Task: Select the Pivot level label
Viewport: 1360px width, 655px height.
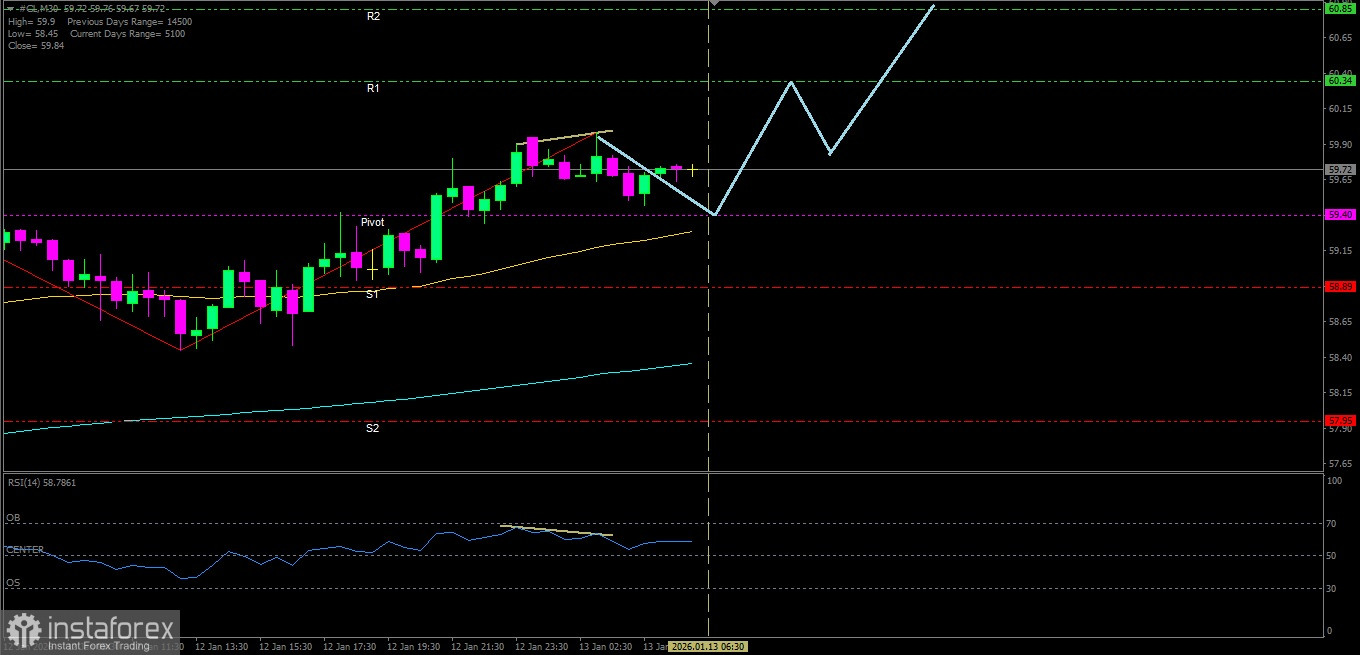Action: pyautogui.click(x=372, y=223)
